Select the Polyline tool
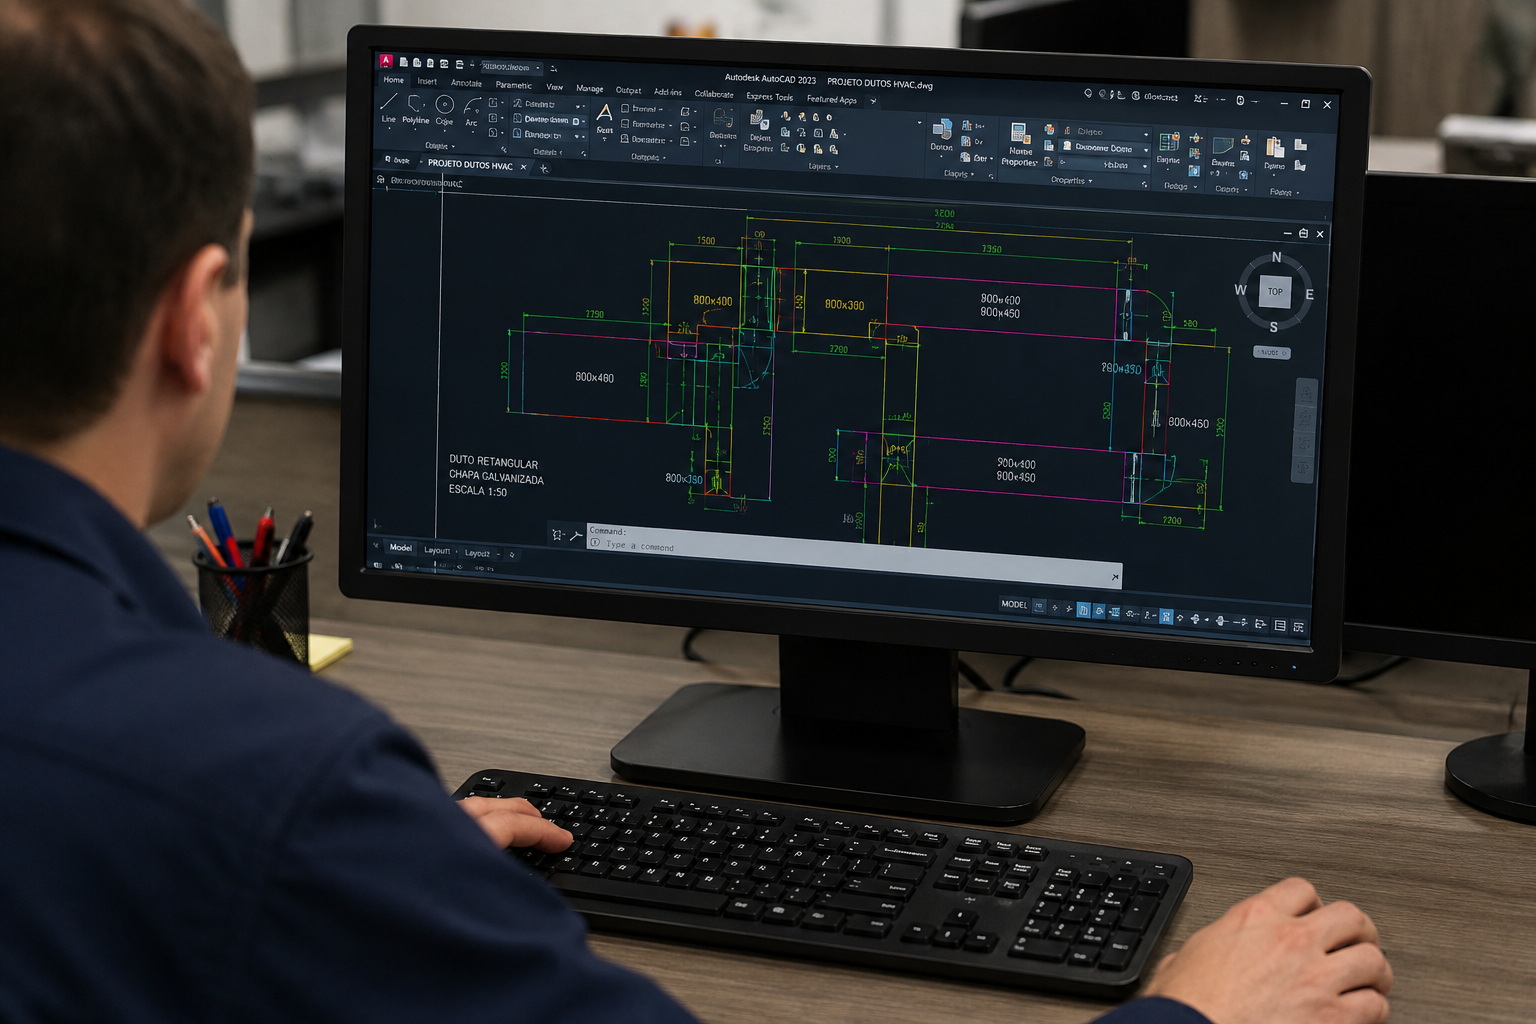This screenshot has height=1024, width=1536. tap(416, 108)
